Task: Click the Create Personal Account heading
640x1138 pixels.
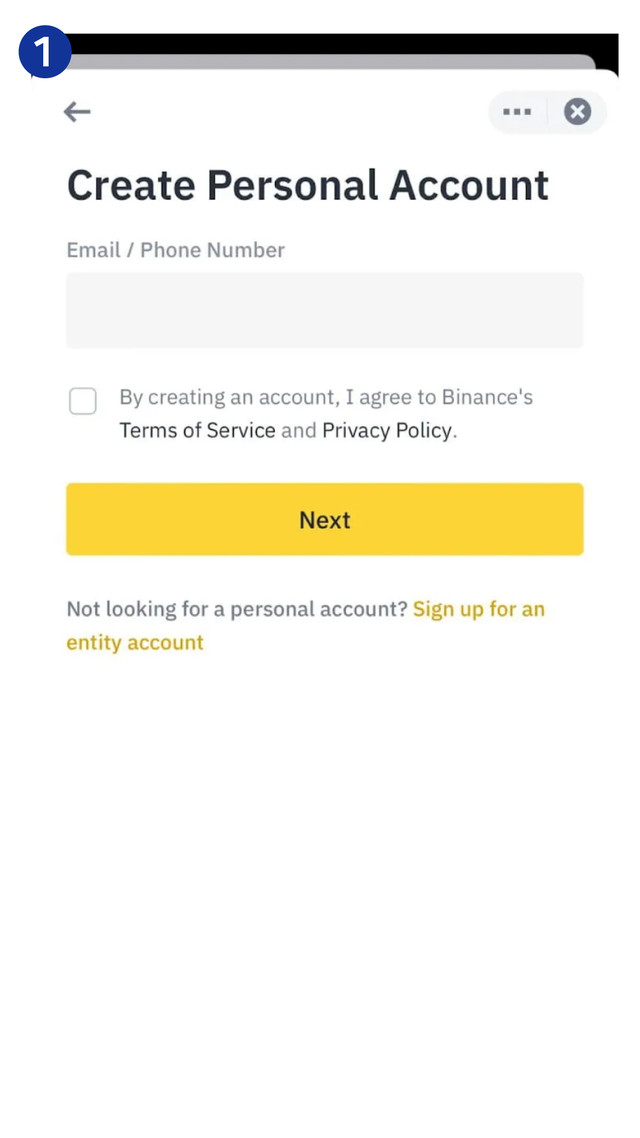Action: (x=308, y=186)
